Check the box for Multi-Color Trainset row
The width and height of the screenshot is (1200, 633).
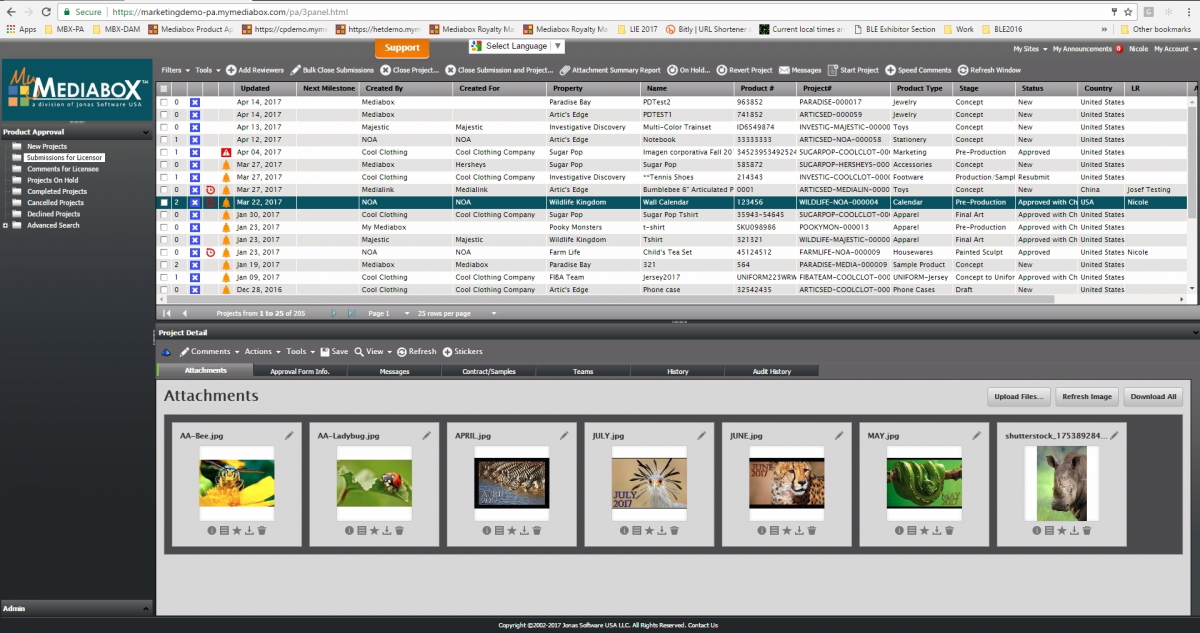tap(164, 127)
